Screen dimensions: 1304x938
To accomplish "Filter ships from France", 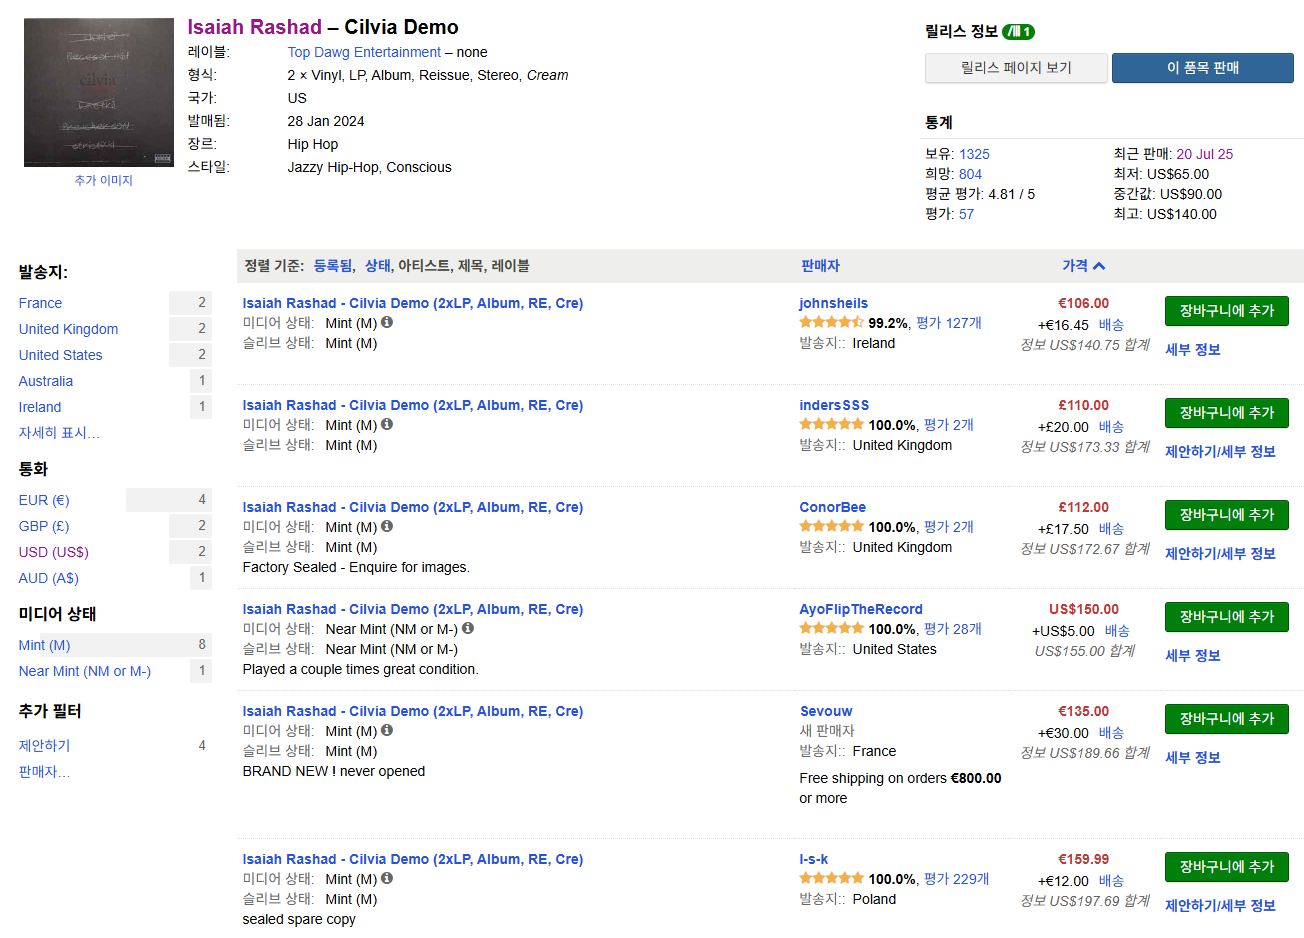I will click(x=40, y=303).
